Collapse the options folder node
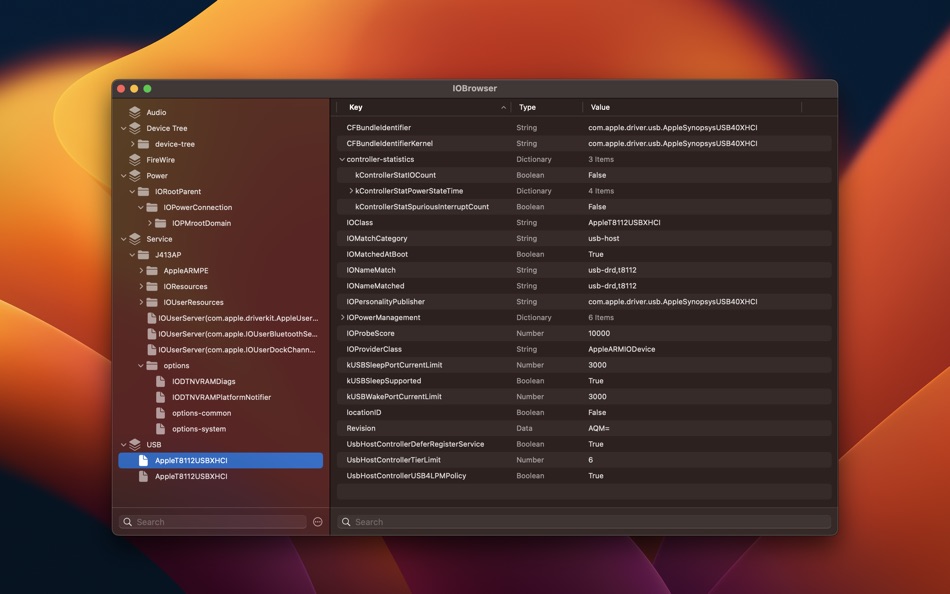 [141, 365]
